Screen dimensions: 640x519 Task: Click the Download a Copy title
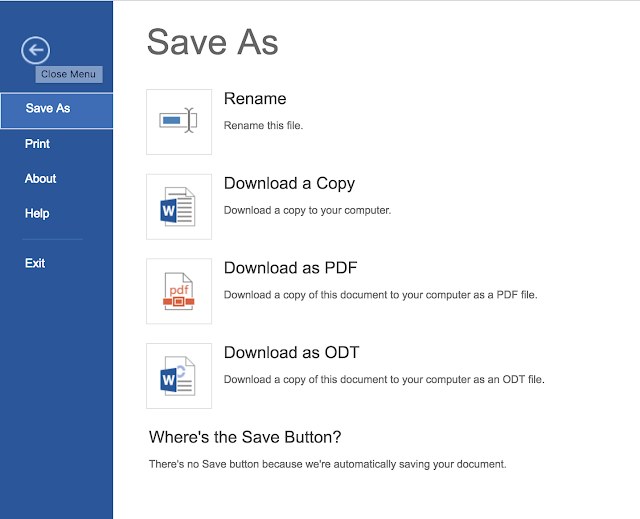coord(289,184)
